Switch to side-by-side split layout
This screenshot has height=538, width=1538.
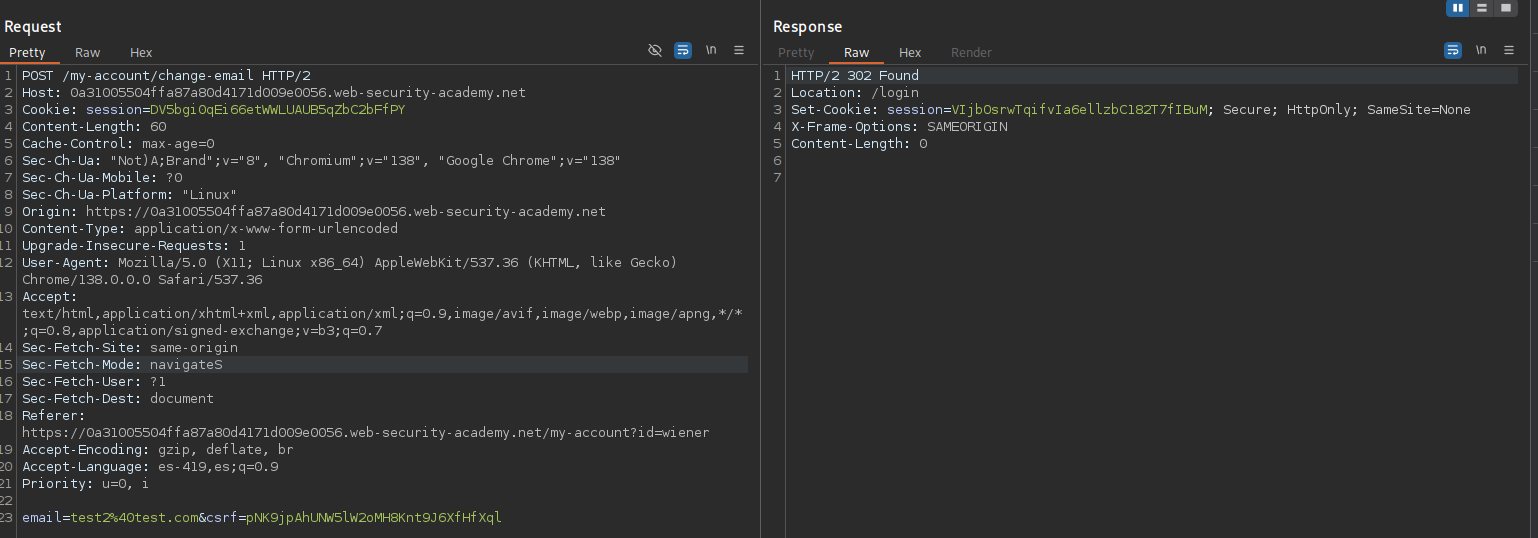pyautogui.click(x=1458, y=8)
